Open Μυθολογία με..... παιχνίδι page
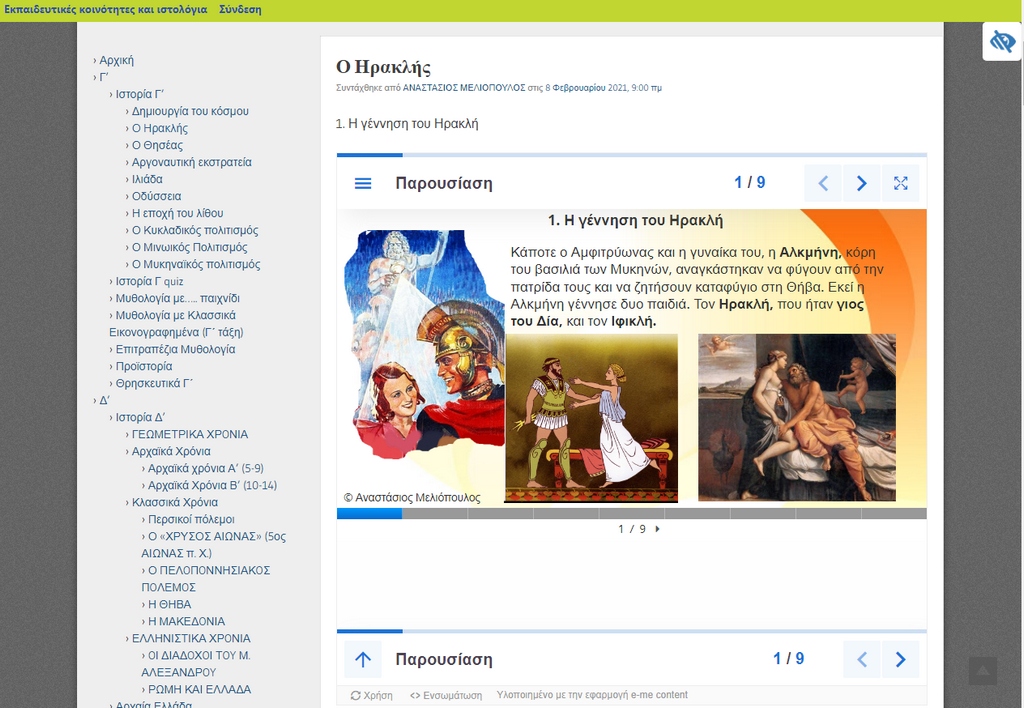The height and width of the screenshot is (708, 1024). coord(178,298)
